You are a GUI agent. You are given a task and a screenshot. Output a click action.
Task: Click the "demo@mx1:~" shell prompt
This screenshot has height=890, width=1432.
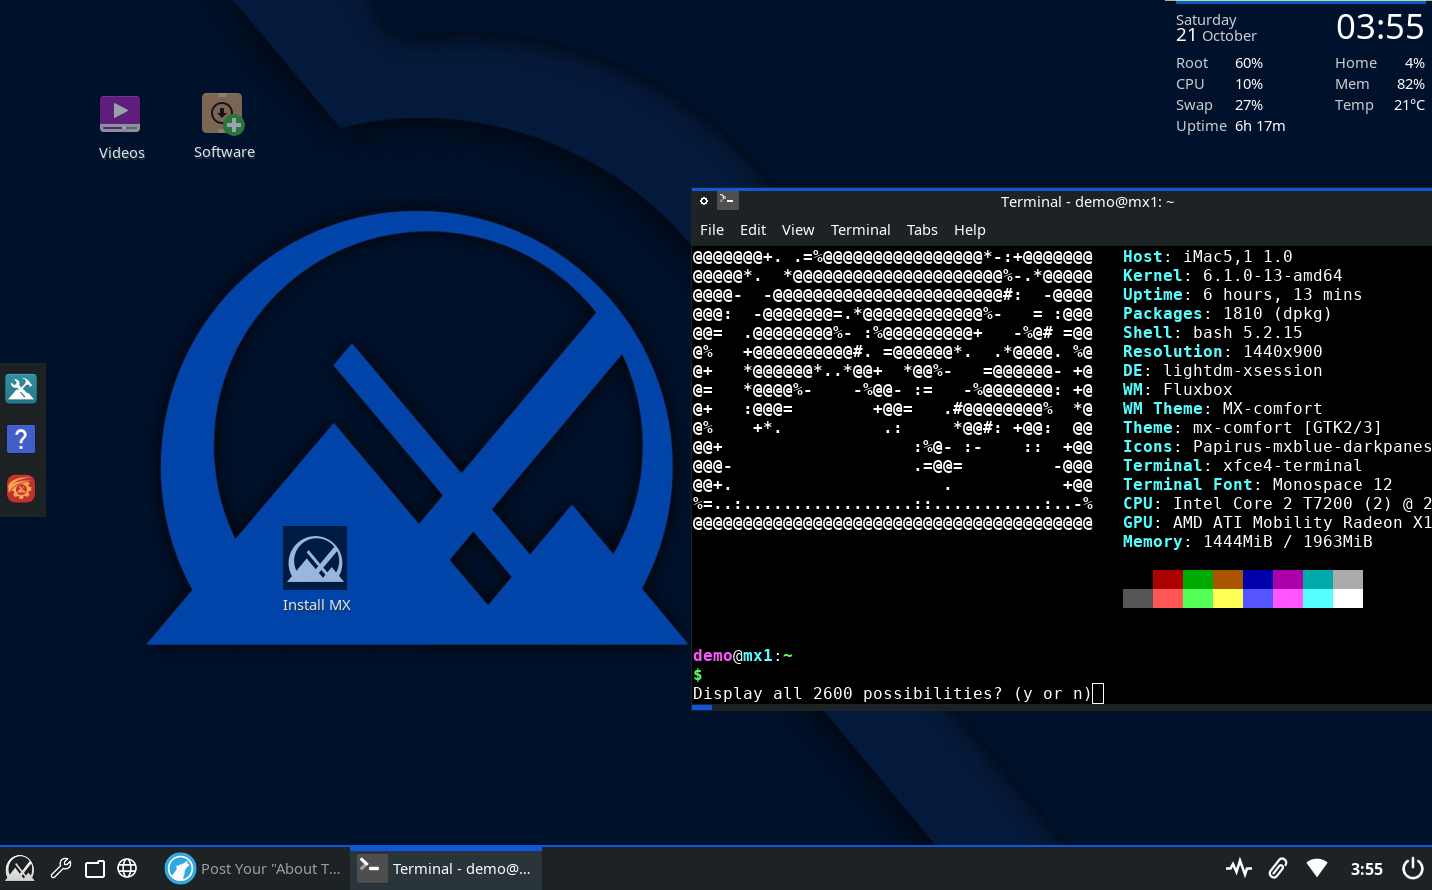[743, 656]
